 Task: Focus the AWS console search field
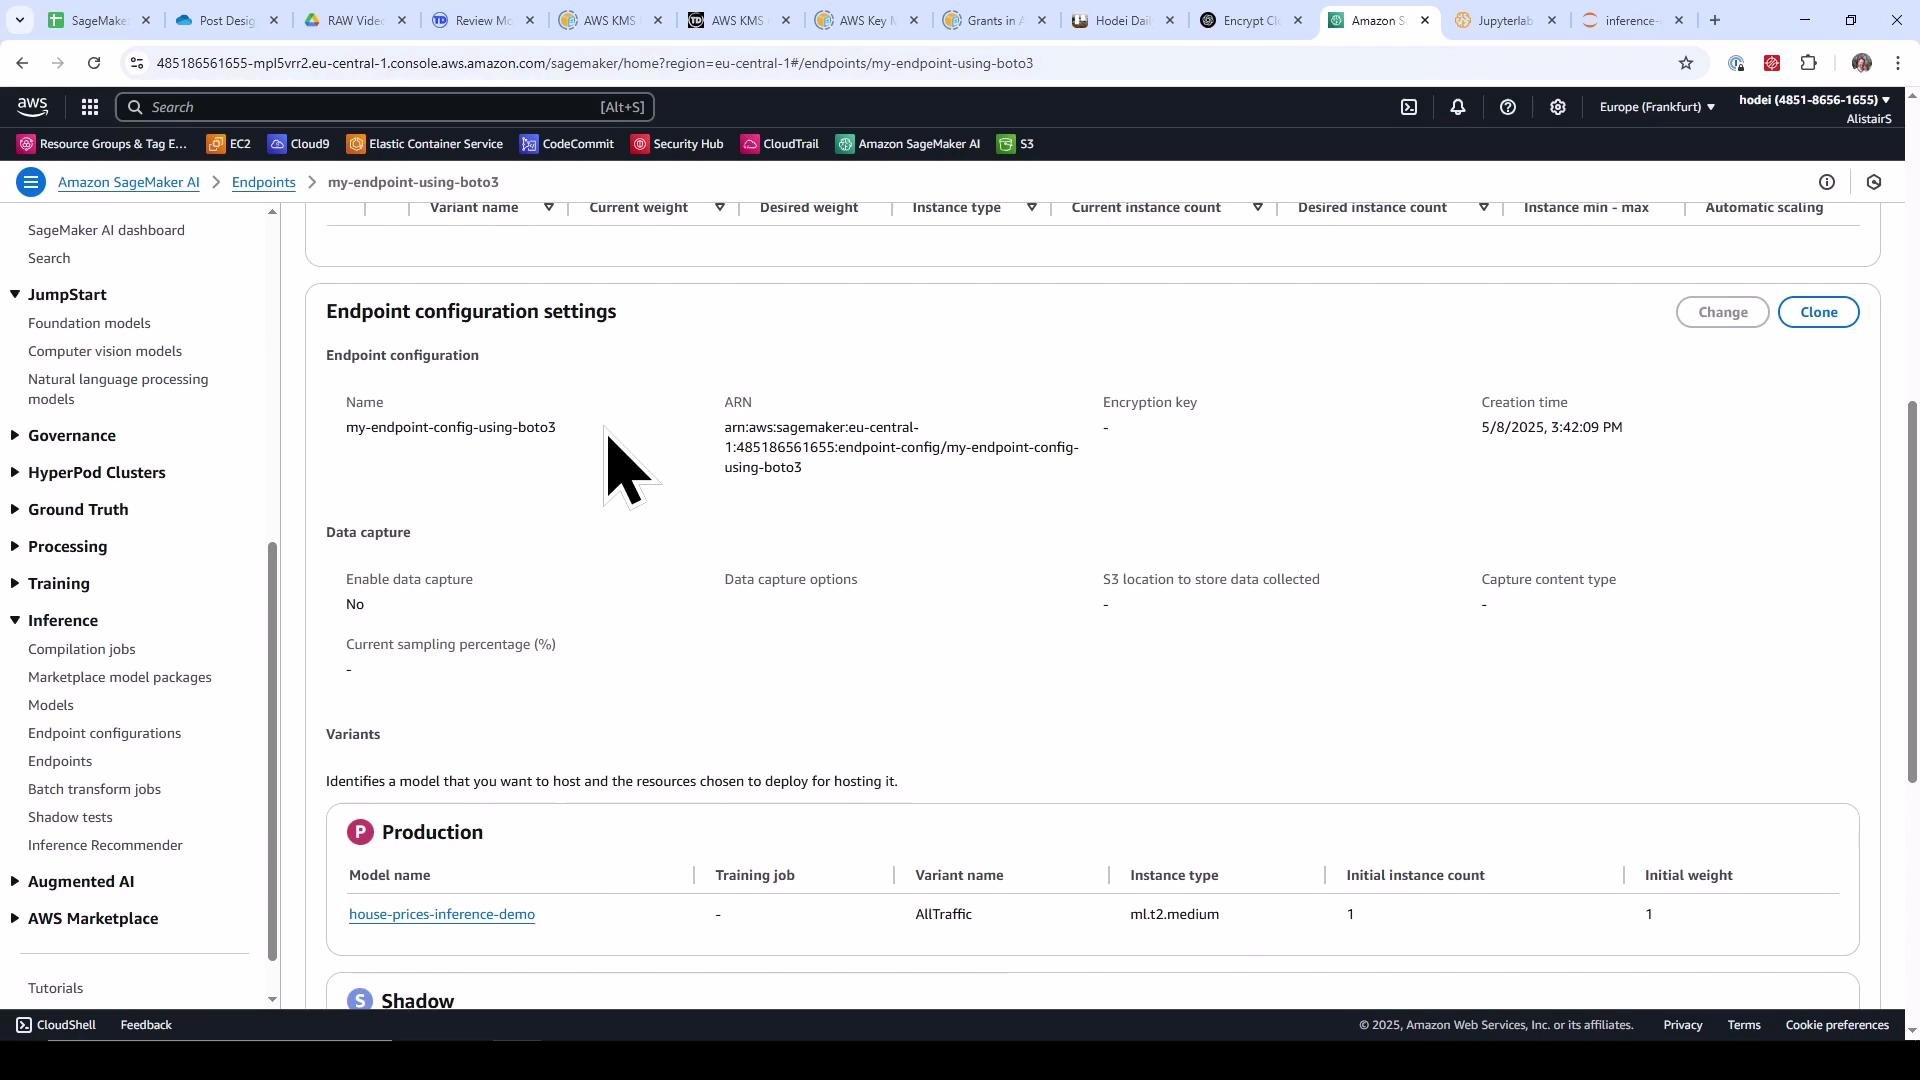386,107
